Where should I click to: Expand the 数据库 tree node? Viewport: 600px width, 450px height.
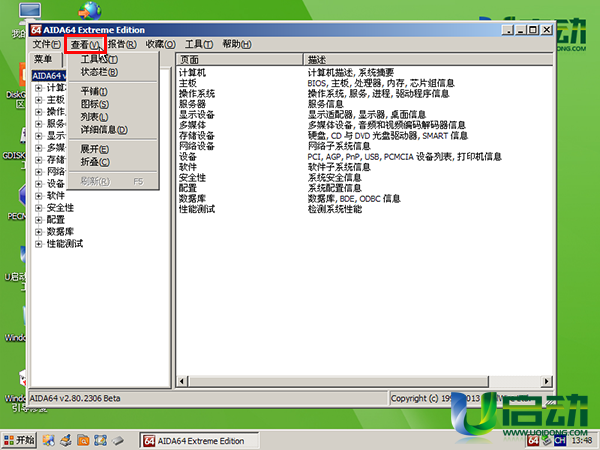click(38, 232)
